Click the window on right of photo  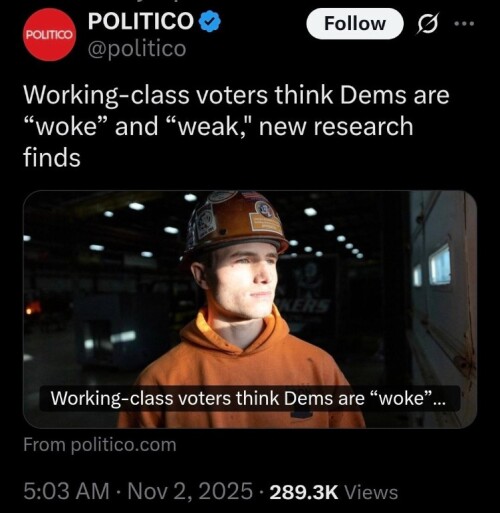tap(439, 264)
